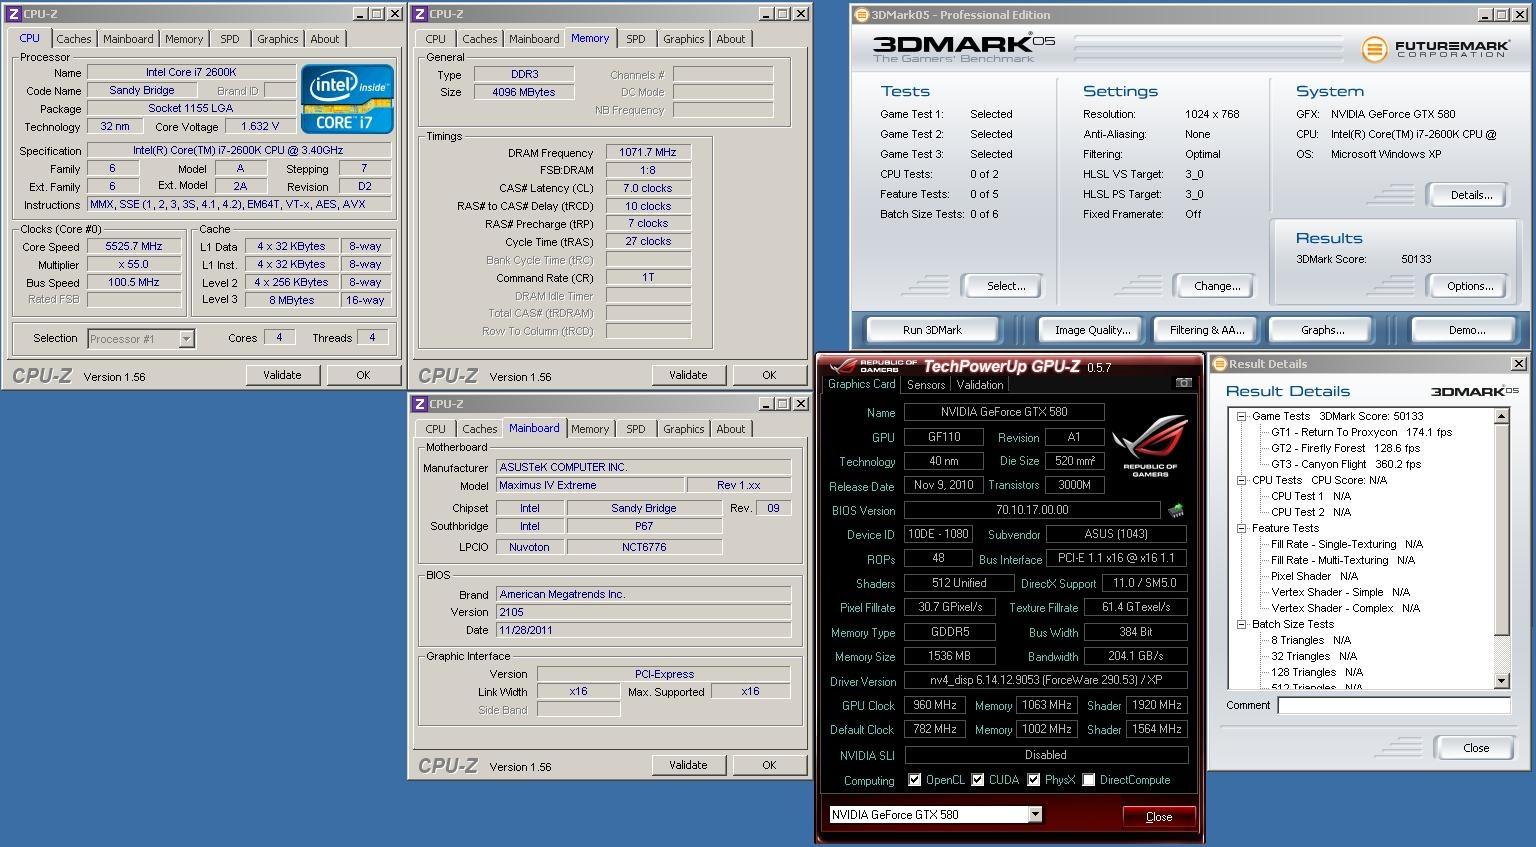This screenshot has height=847, width=1536.
Task: Click the Run 3DMark button
Action: pyautogui.click(x=932, y=330)
